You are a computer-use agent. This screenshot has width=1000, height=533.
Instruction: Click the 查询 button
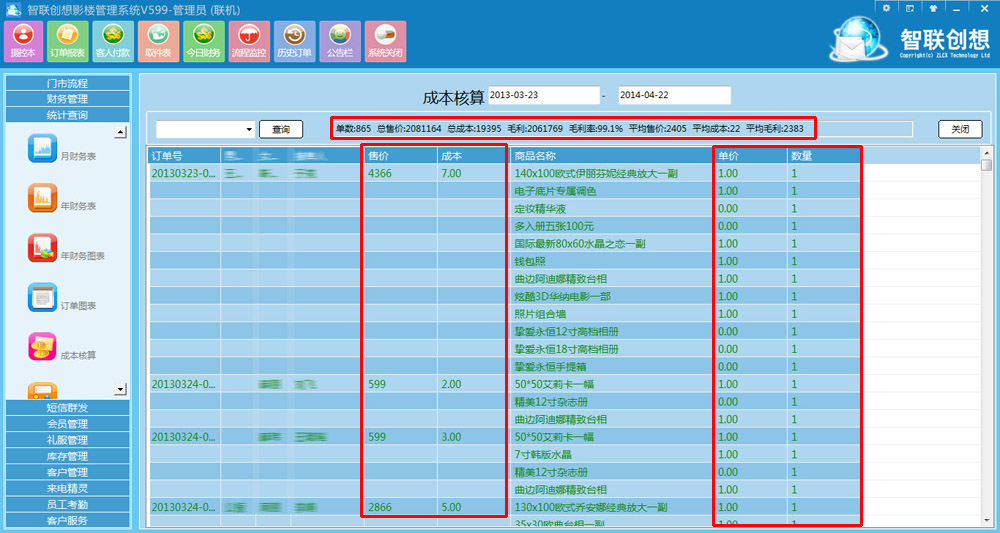click(x=281, y=130)
